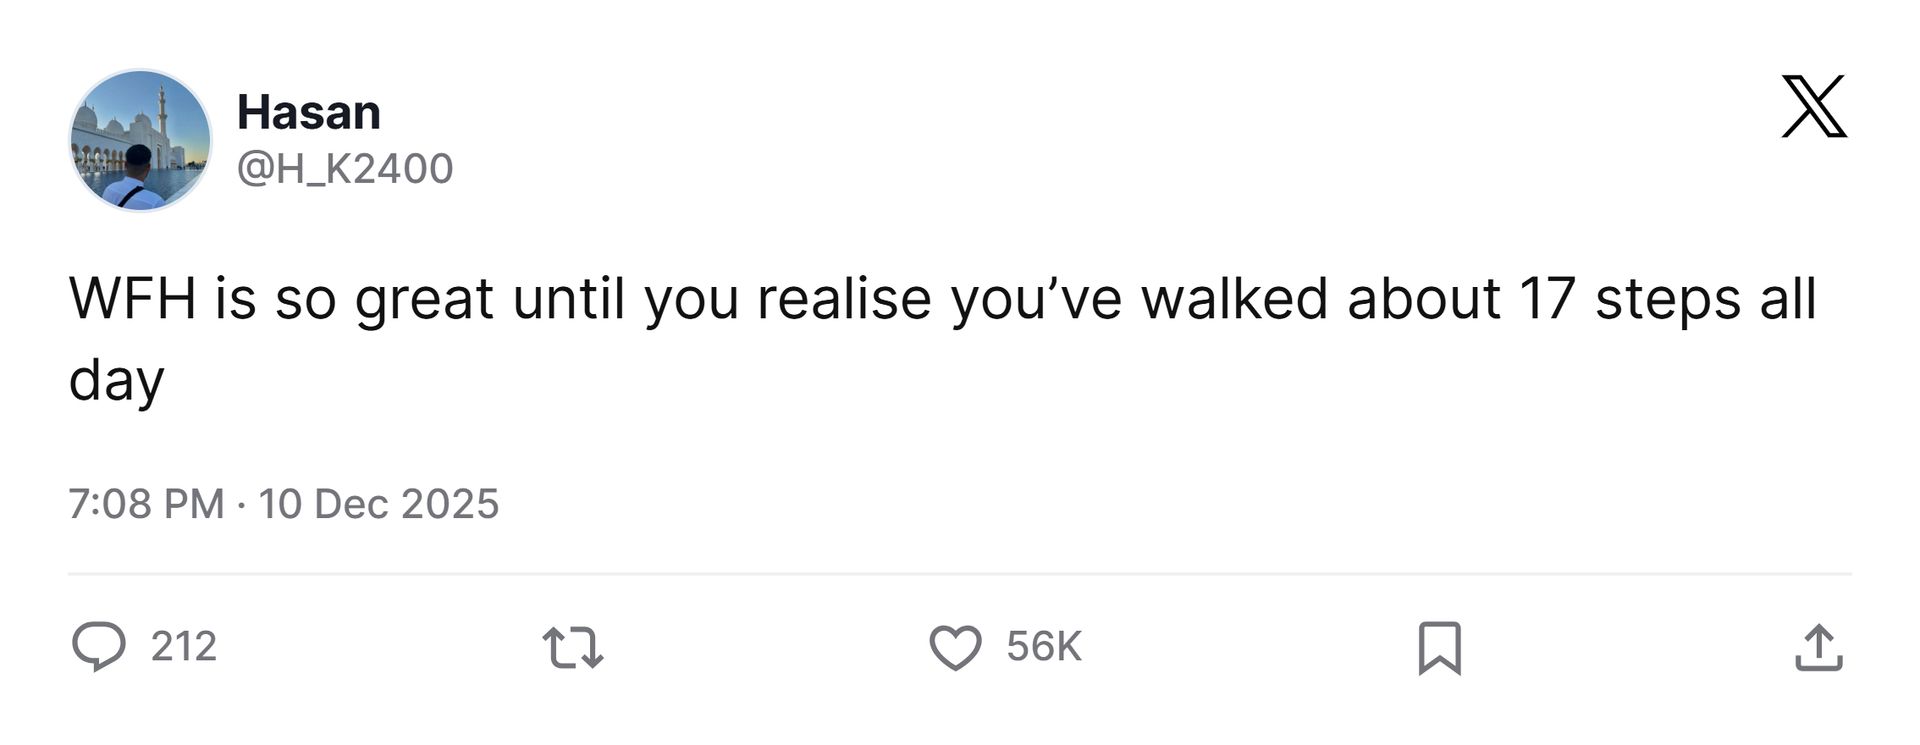Image resolution: width=1920 pixels, height=745 pixels.
Task: Click the word "until" in the tweet
Action: (569, 298)
